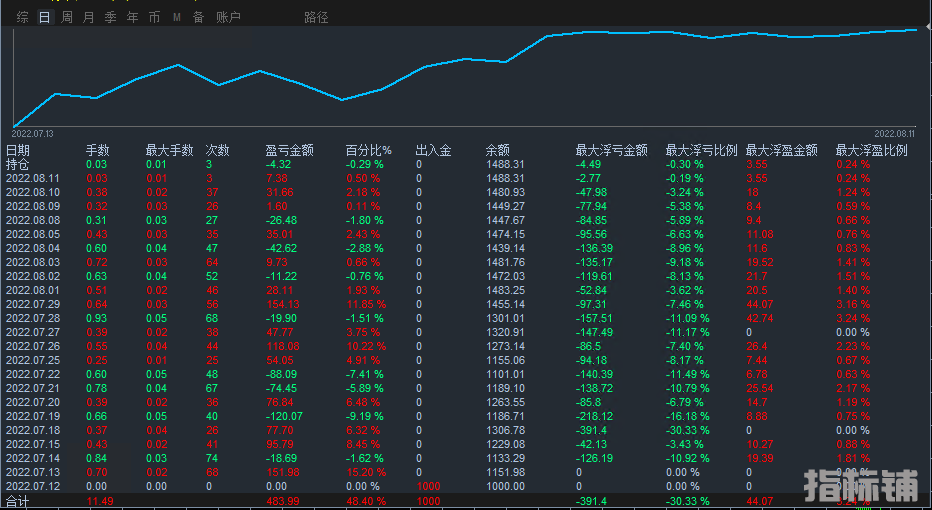The image size is (932, 510).
Task: Click total profit 483.99
Action: point(283,501)
